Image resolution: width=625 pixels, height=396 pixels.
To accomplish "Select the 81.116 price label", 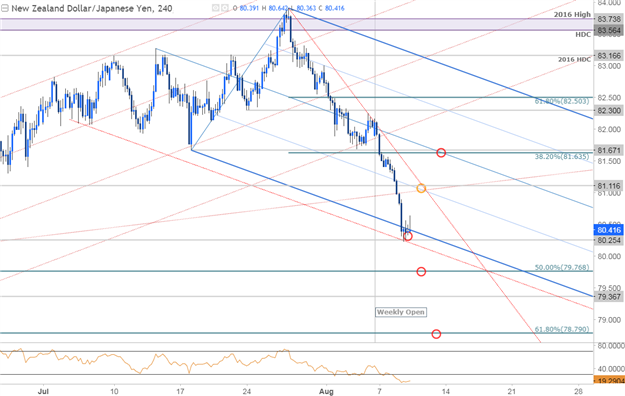I will [x=609, y=186].
